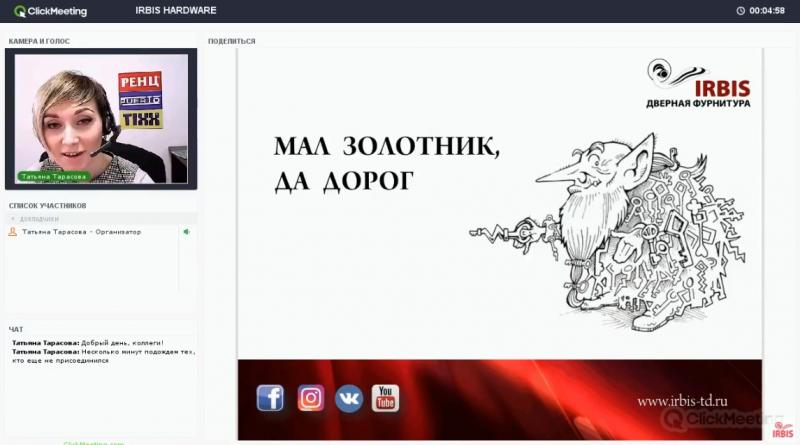Click the small IRBIS logo in the corner
This screenshot has height=445, width=800.
tap(783, 430)
